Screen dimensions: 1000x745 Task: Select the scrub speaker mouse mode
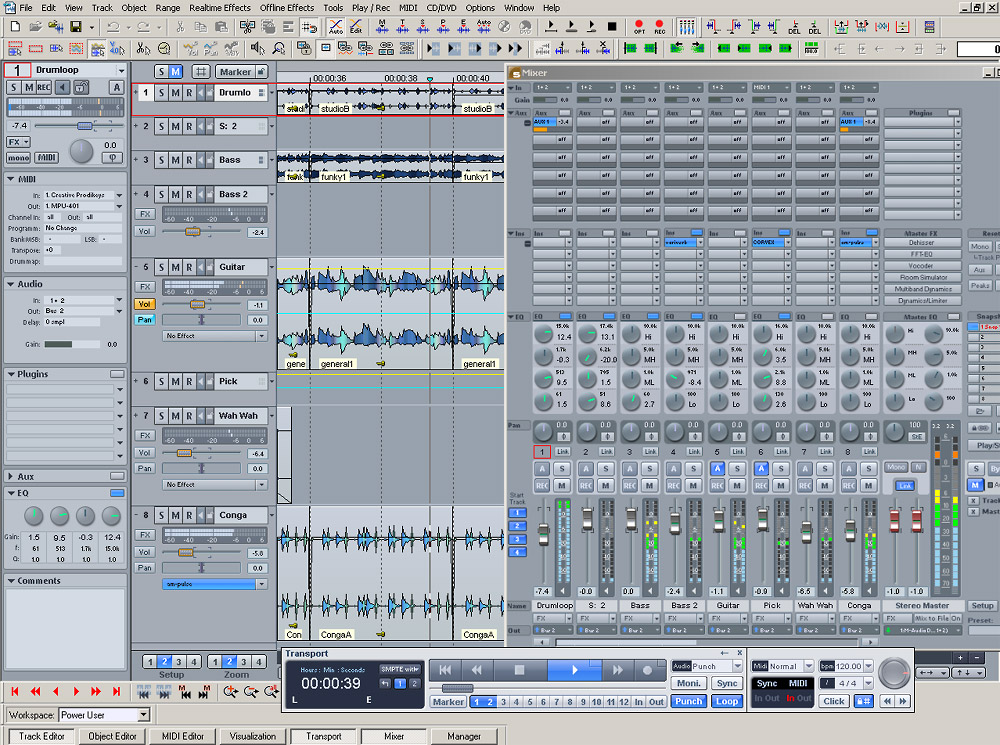click(258, 48)
